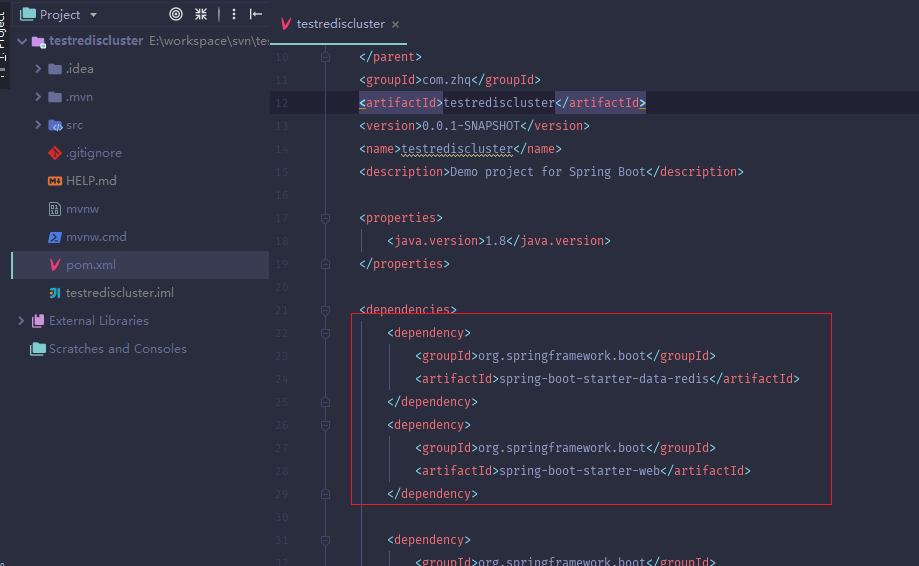Click the groupId org.springframework.boot on line 23

[561, 356]
